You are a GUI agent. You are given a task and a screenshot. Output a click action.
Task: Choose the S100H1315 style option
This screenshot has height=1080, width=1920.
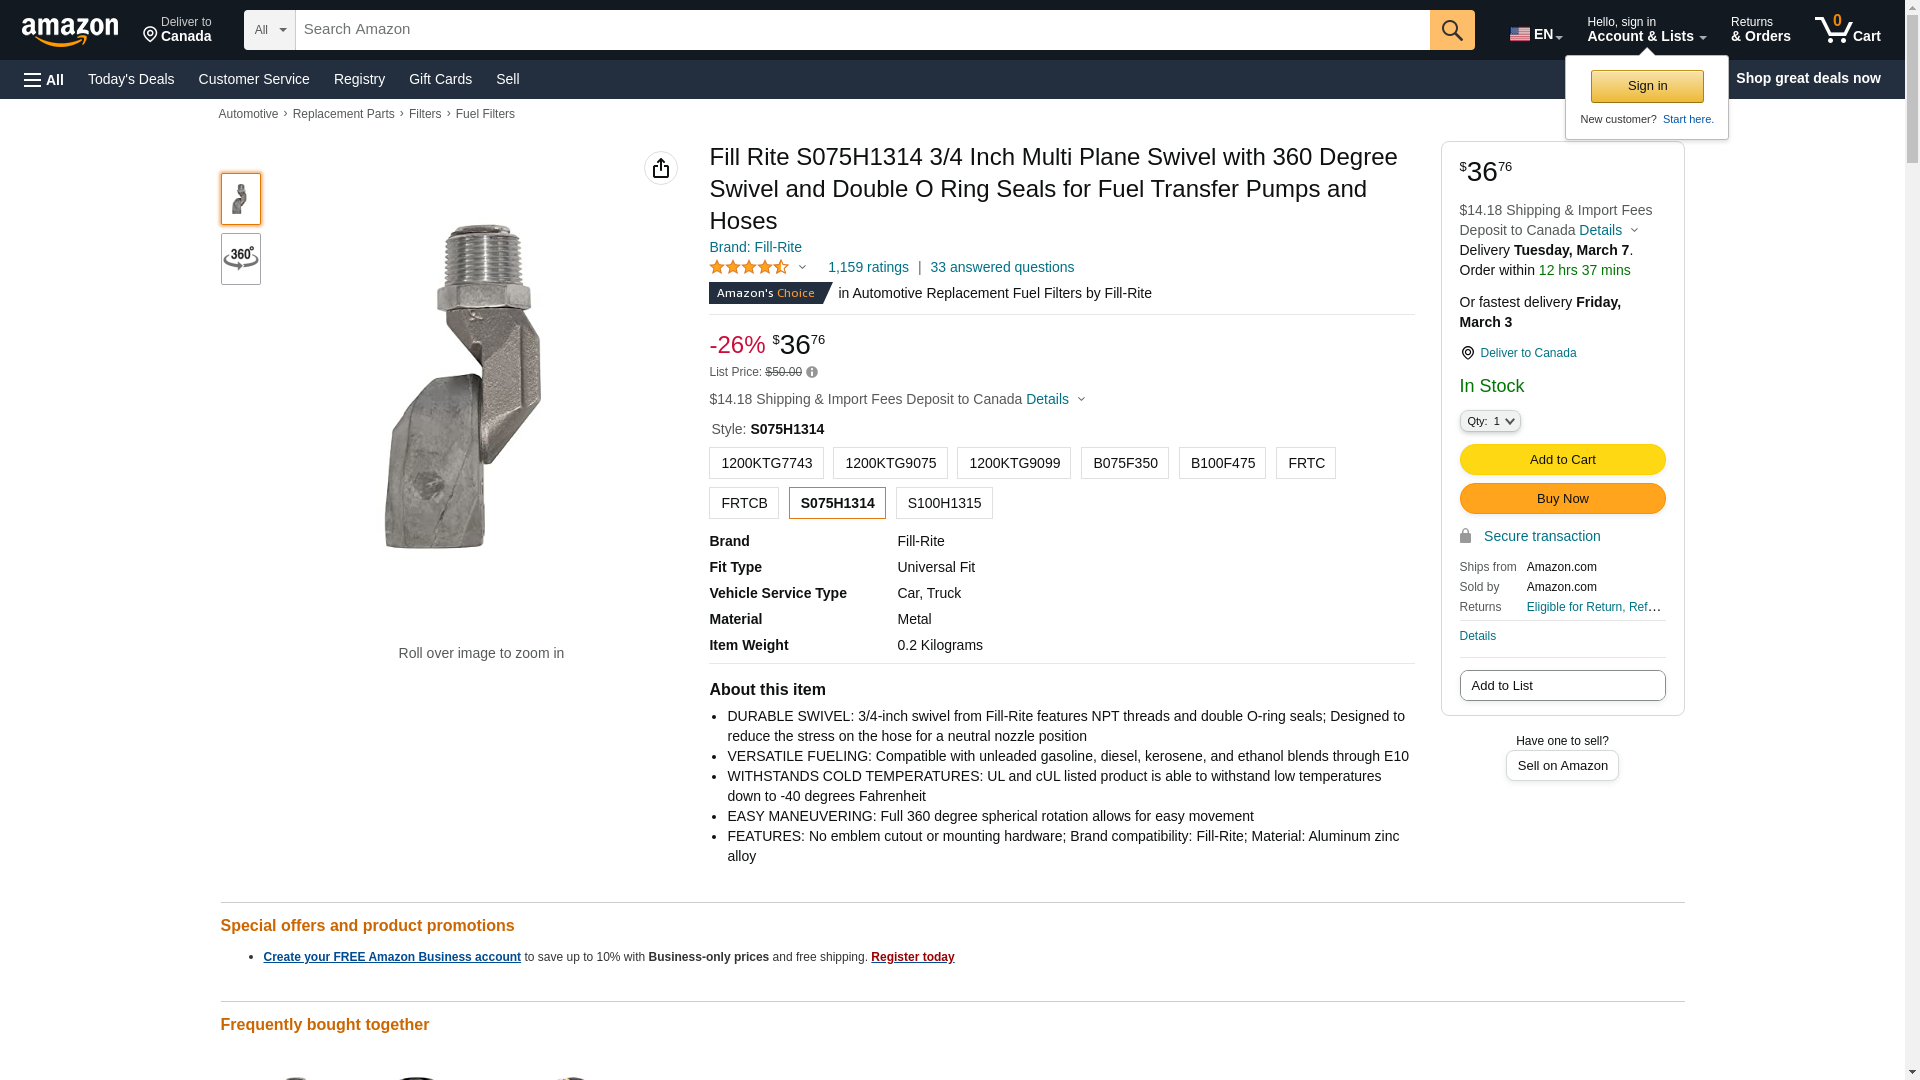[x=944, y=503]
